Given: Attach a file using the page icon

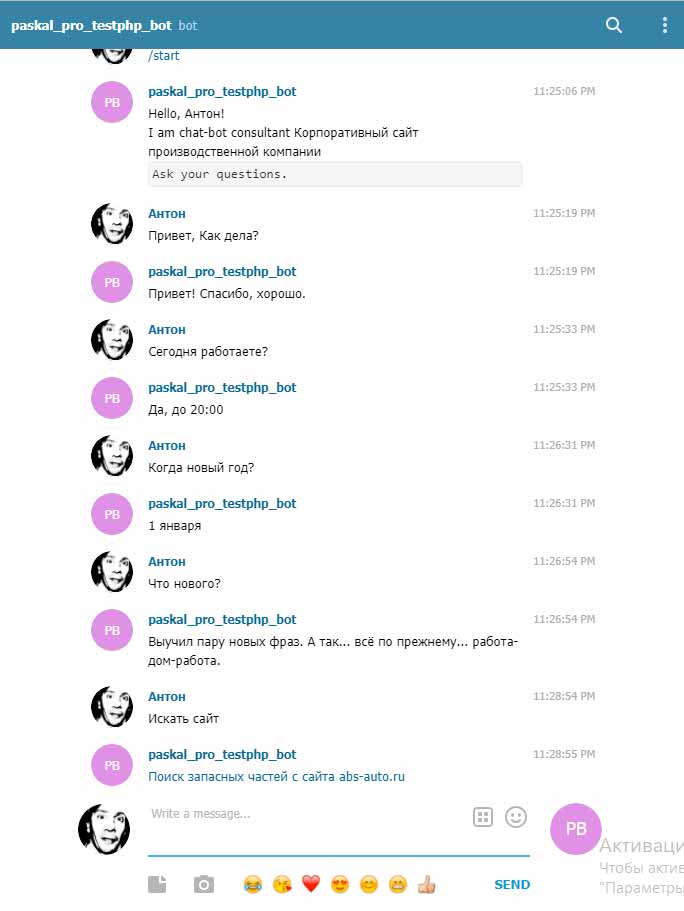Looking at the screenshot, I should 156,884.
